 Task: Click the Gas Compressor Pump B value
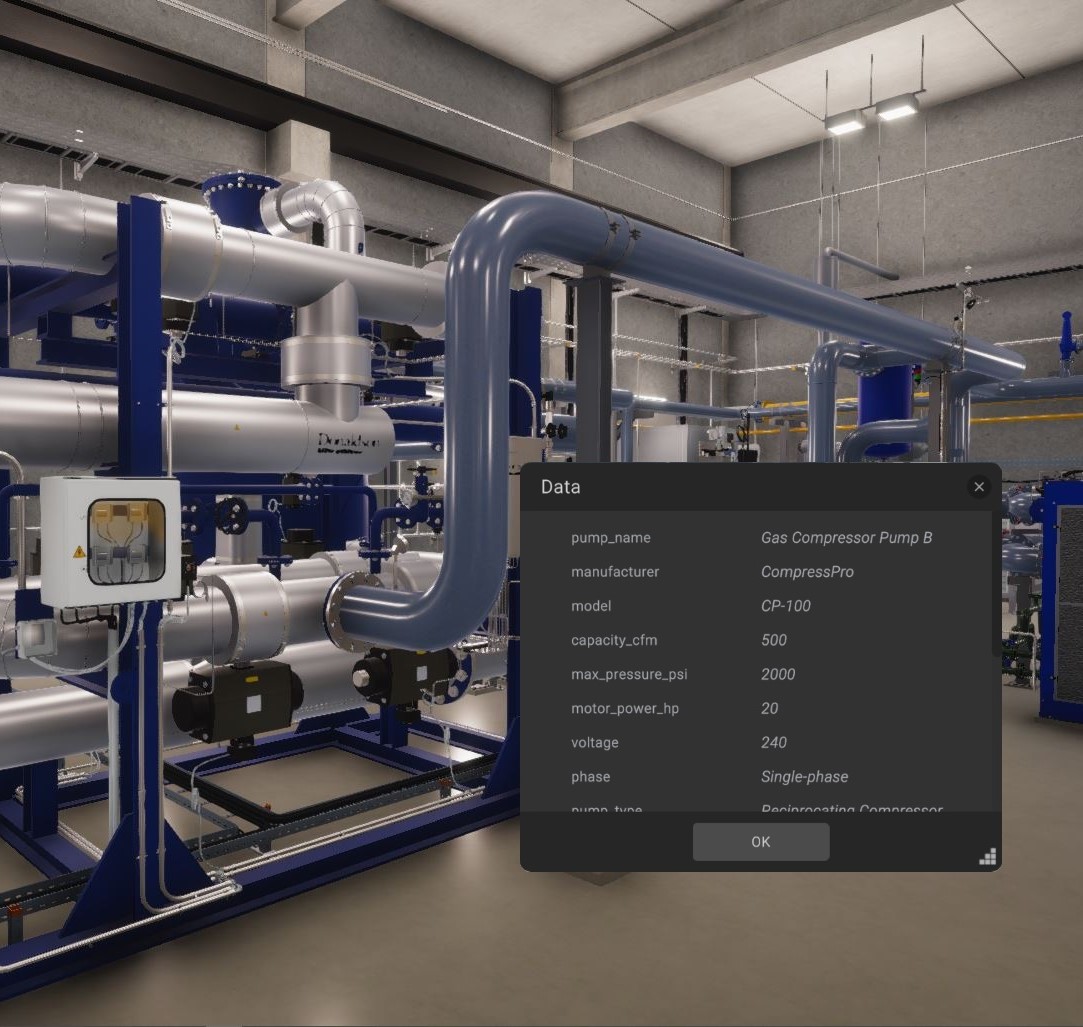[x=846, y=538]
